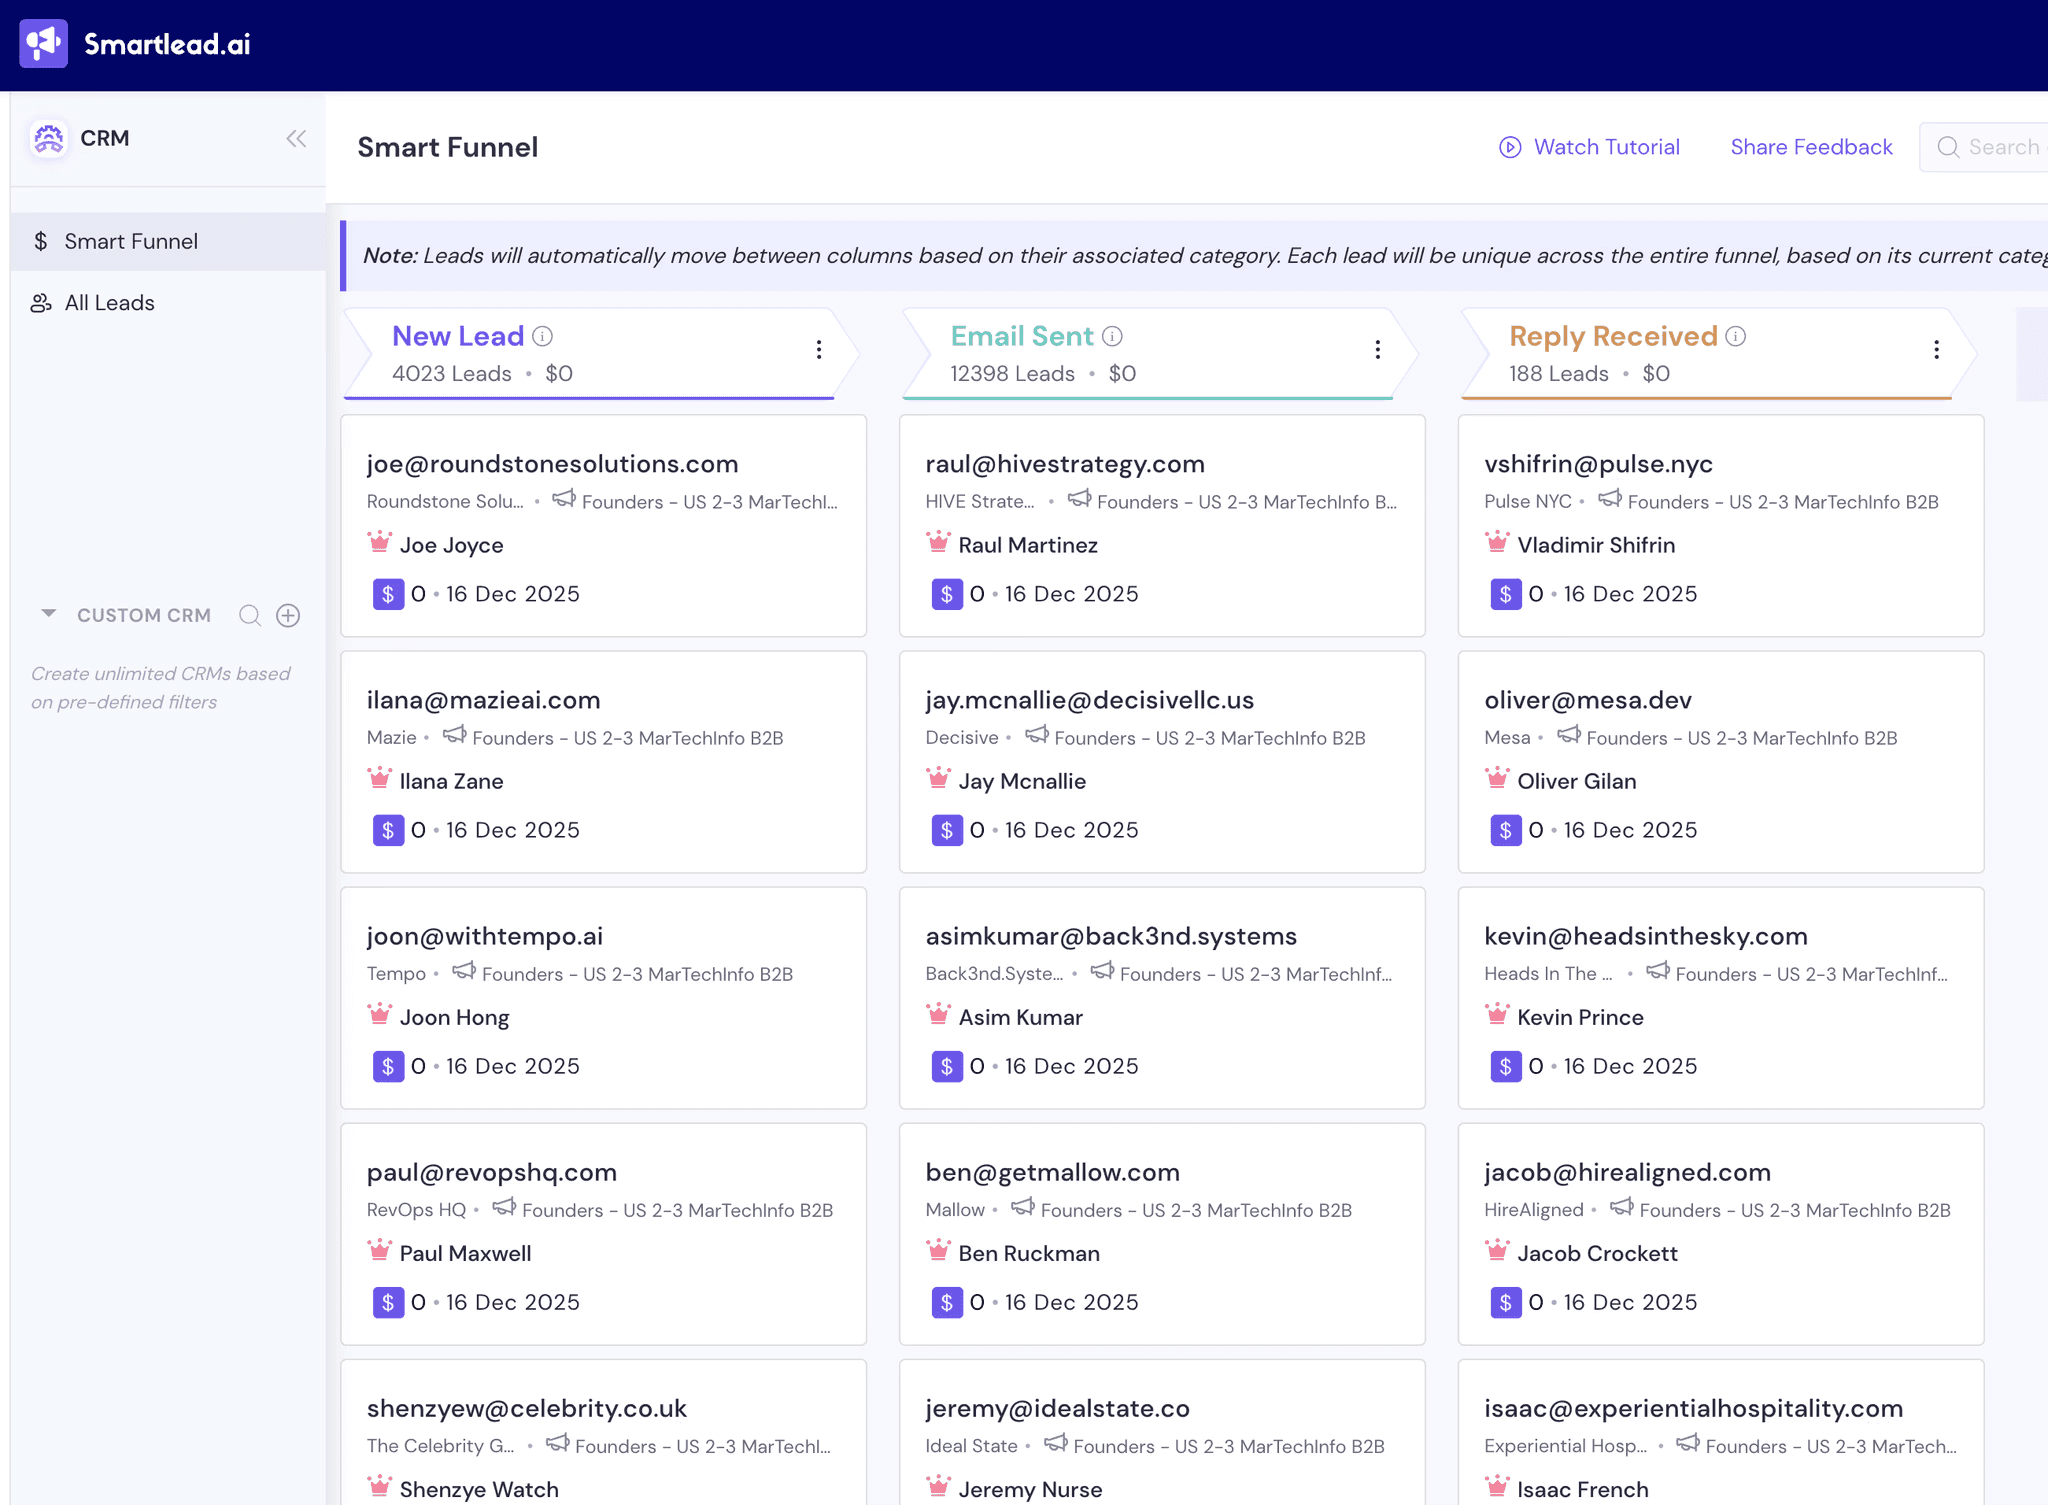2048x1505 pixels.
Task: Click the dollar badge on raul@hivestrategy.com card
Action: (947, 593)
